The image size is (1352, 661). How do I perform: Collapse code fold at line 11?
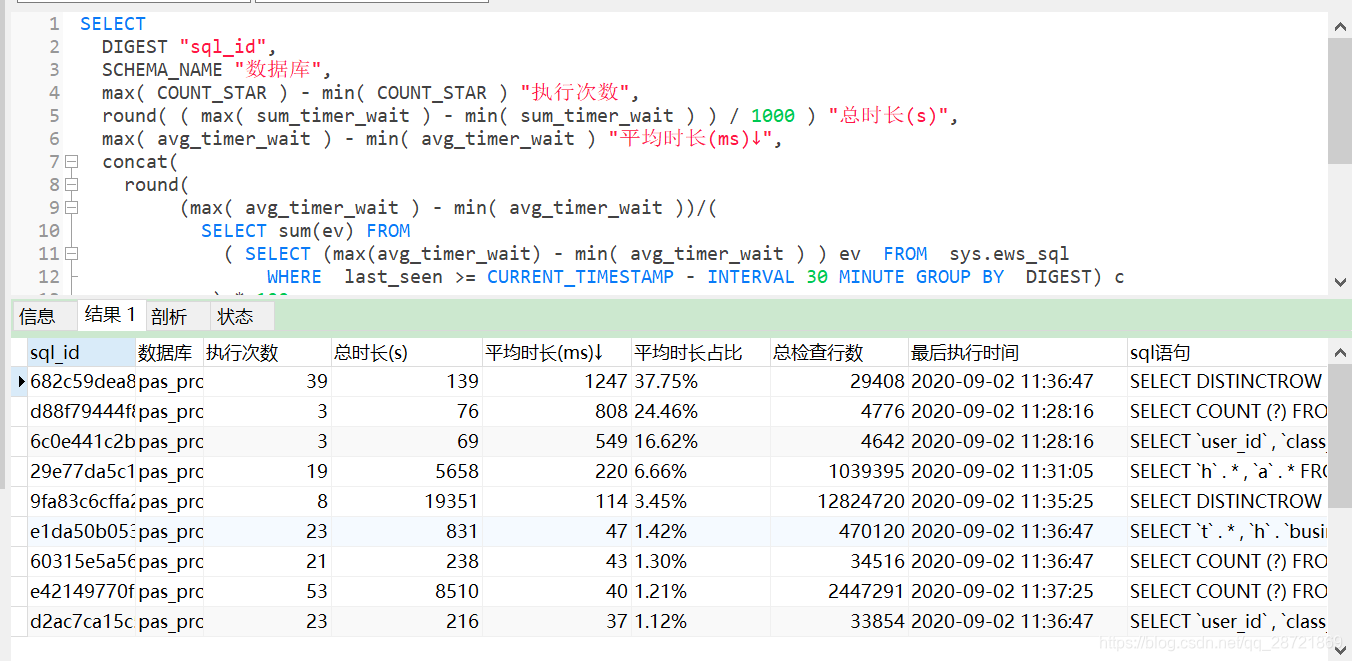(71, 254)
